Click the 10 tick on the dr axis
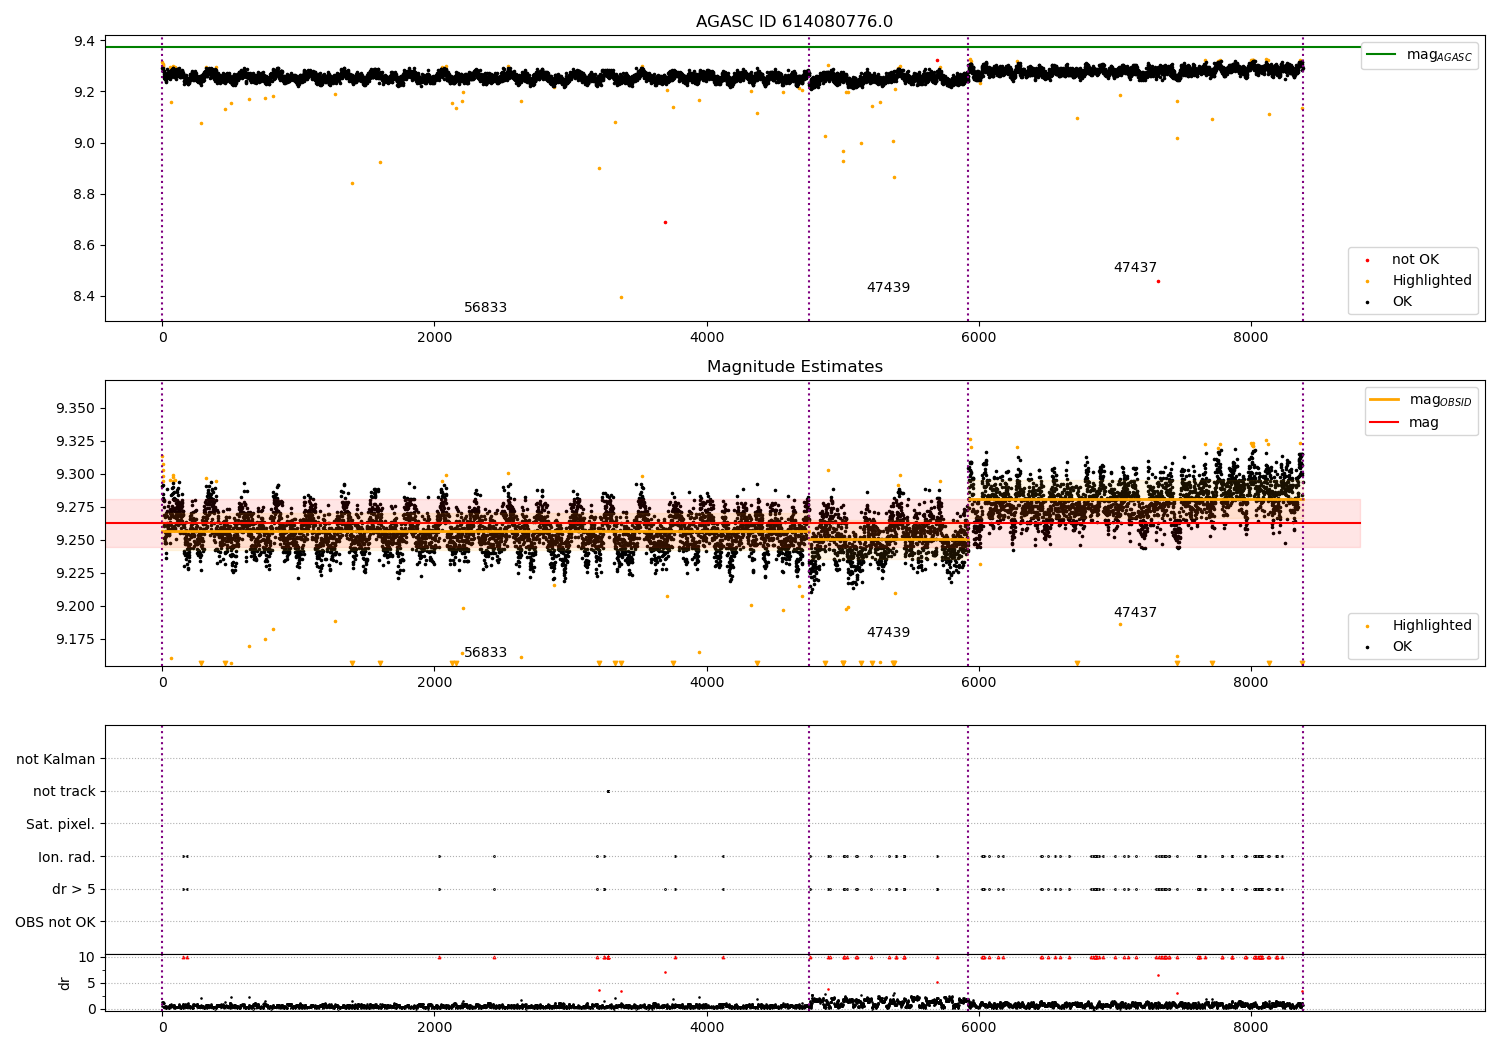The image size is (1500, 1050). coord(87,958)
